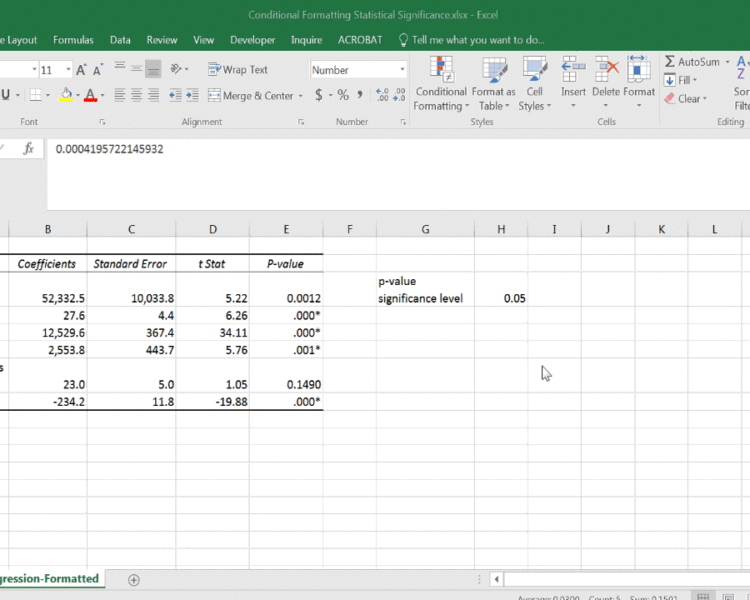750x600 pixels.
Task: Open the Formulas ribbon tab
Action: click(x=73, y=40)
